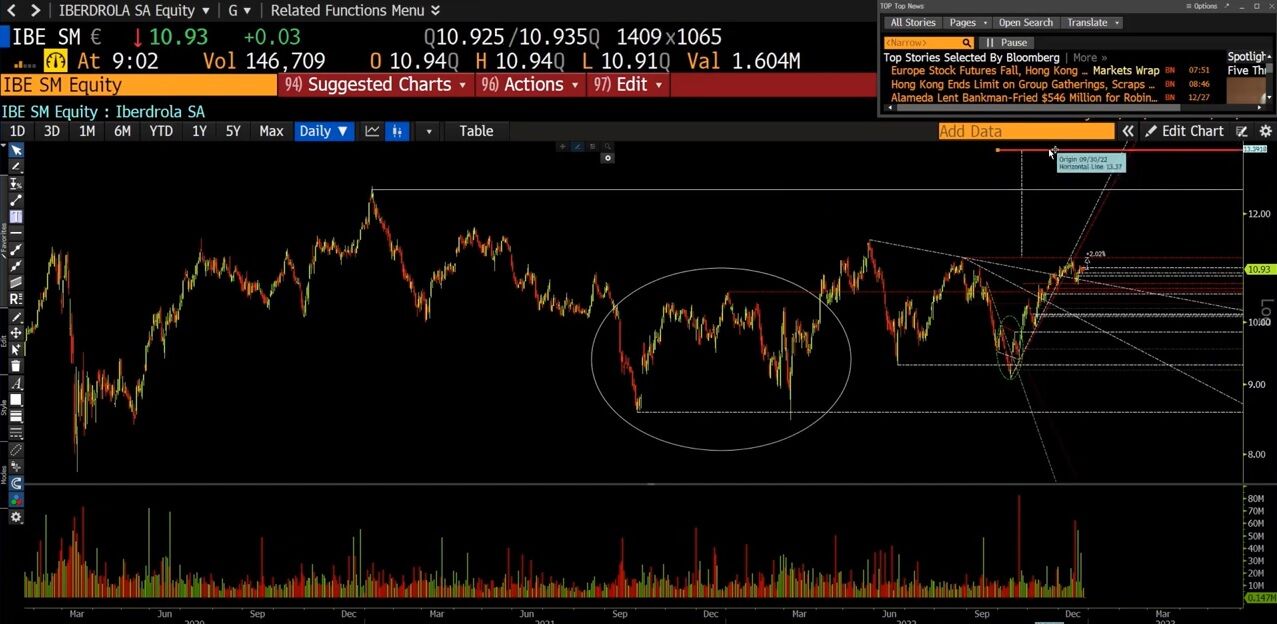Screen dimensions: 1277x624
Task: Click the Table button
Action: (476, 131)
